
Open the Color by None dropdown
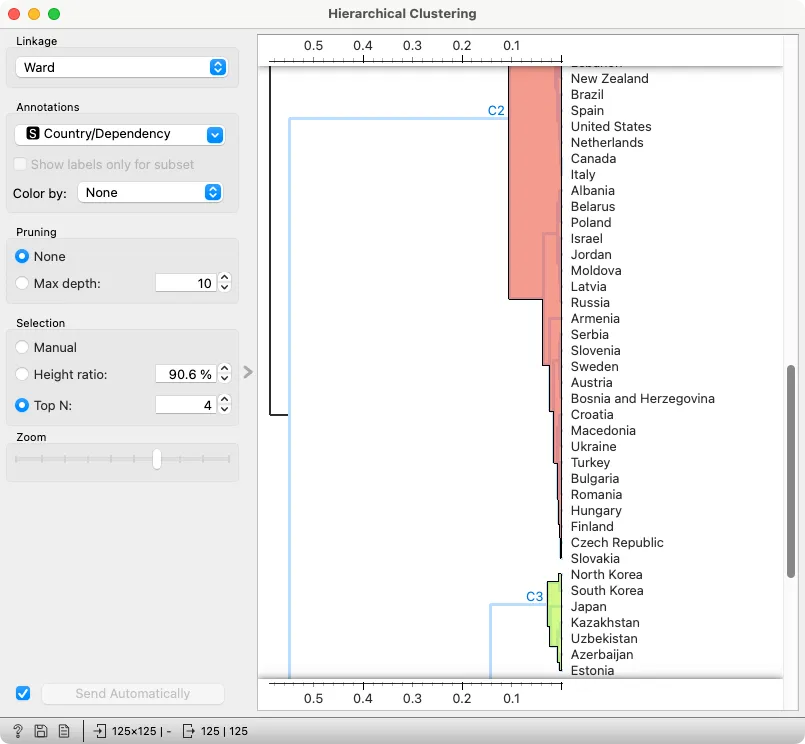click(x=150, y=193)
